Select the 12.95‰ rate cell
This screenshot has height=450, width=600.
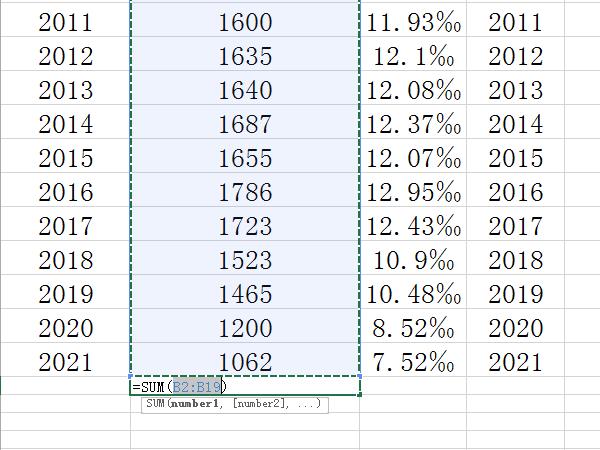pos(413,192)
